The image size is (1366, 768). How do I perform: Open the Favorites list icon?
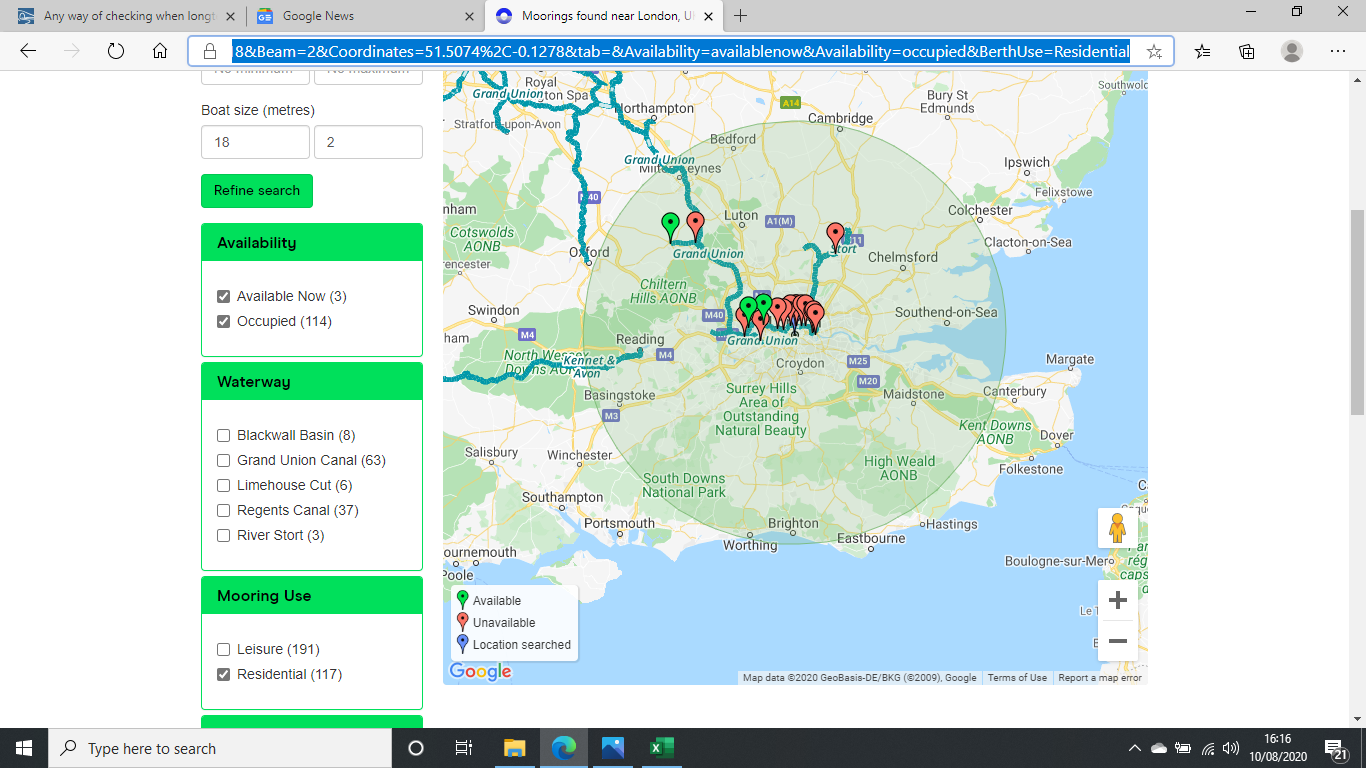pyautogui.click(x=1203, y=52)
